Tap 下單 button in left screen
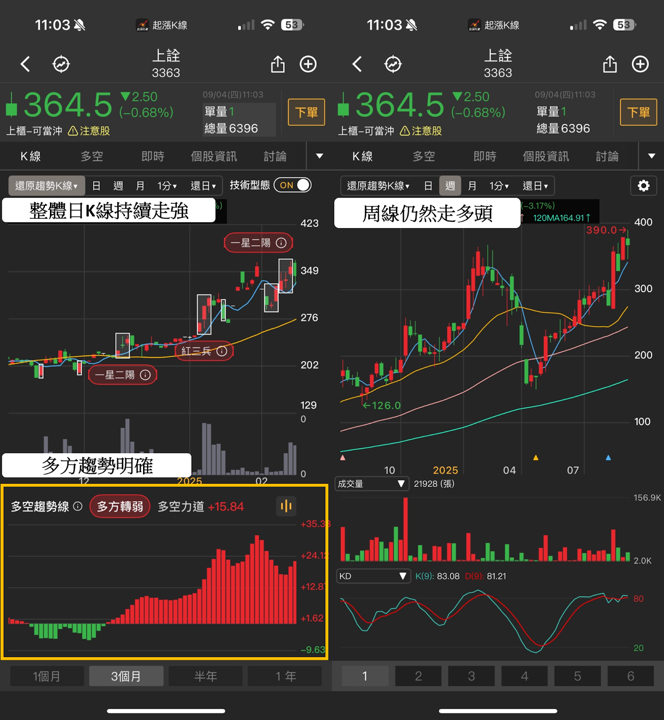Screen dimensions: 664x720 tap(306, 112)
